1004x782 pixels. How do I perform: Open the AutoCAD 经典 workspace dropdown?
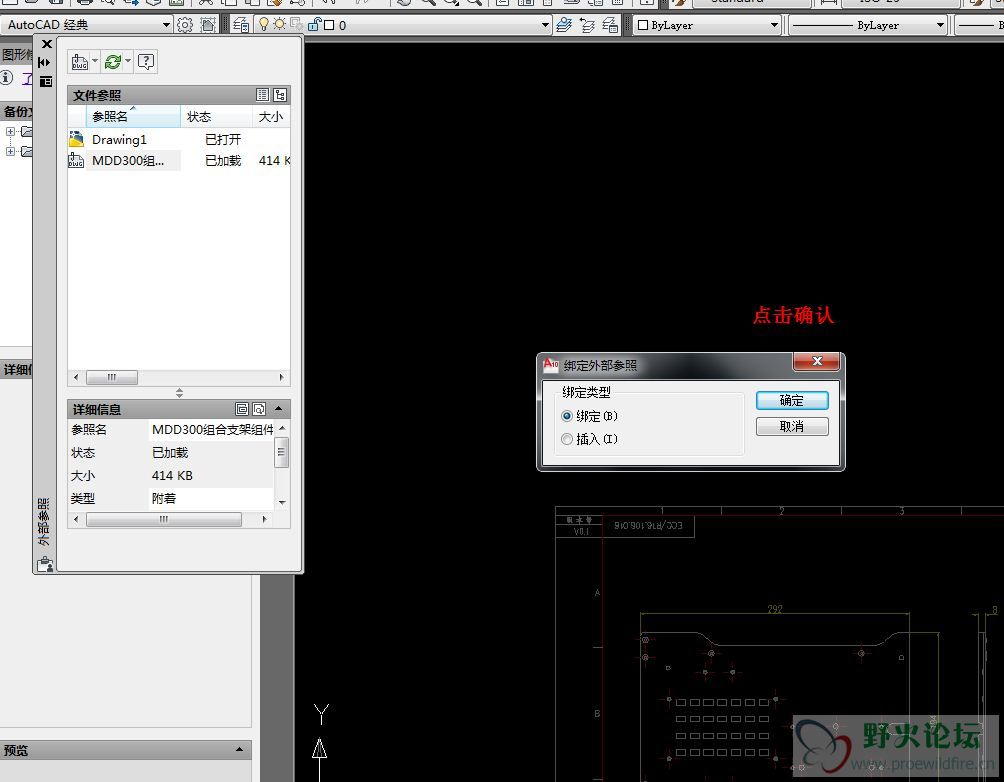tap(166, 25)
